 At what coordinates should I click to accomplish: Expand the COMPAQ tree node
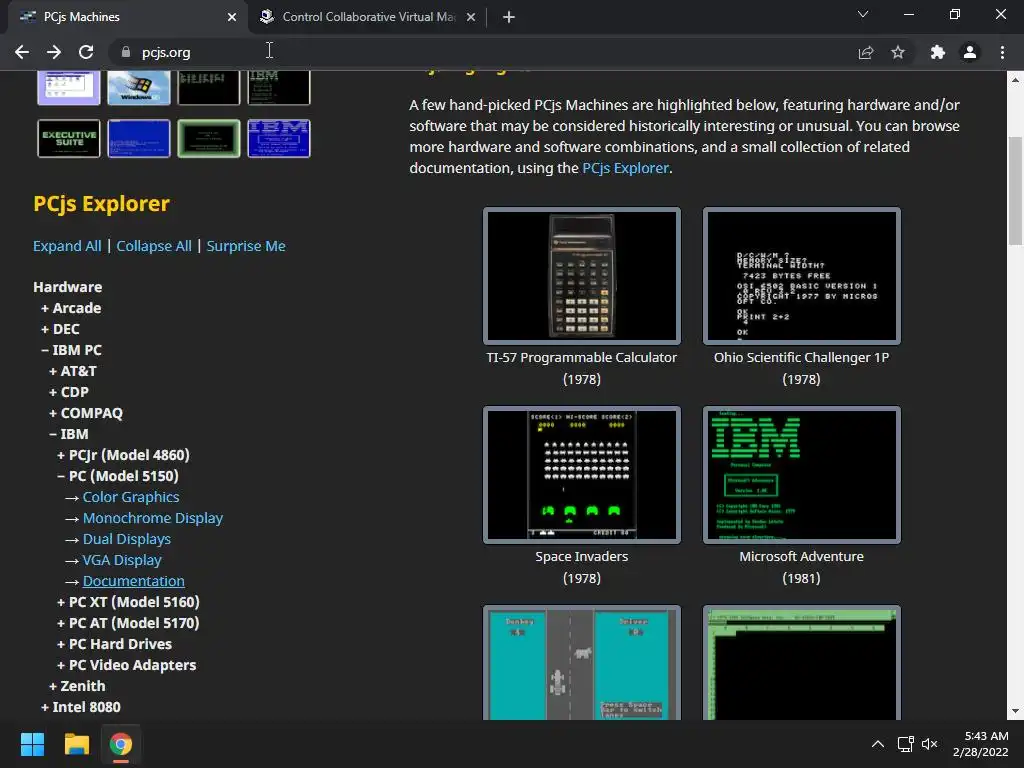click(x=86, y=413)
